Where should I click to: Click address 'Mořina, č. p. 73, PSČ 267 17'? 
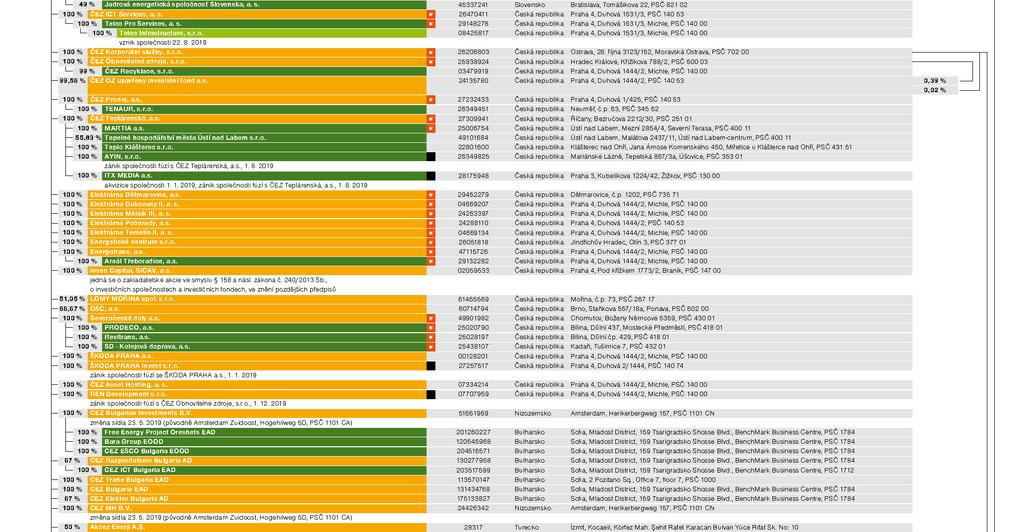pos(612,299)
